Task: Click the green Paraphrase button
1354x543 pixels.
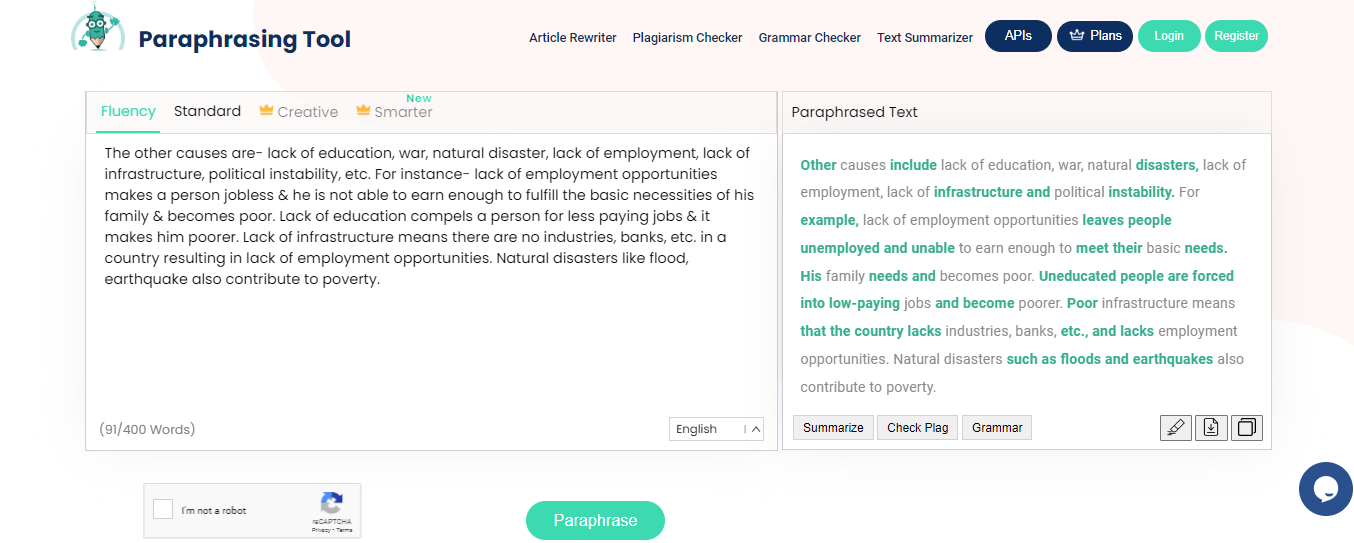Action: pyautogui.click(x=595, y=520)
